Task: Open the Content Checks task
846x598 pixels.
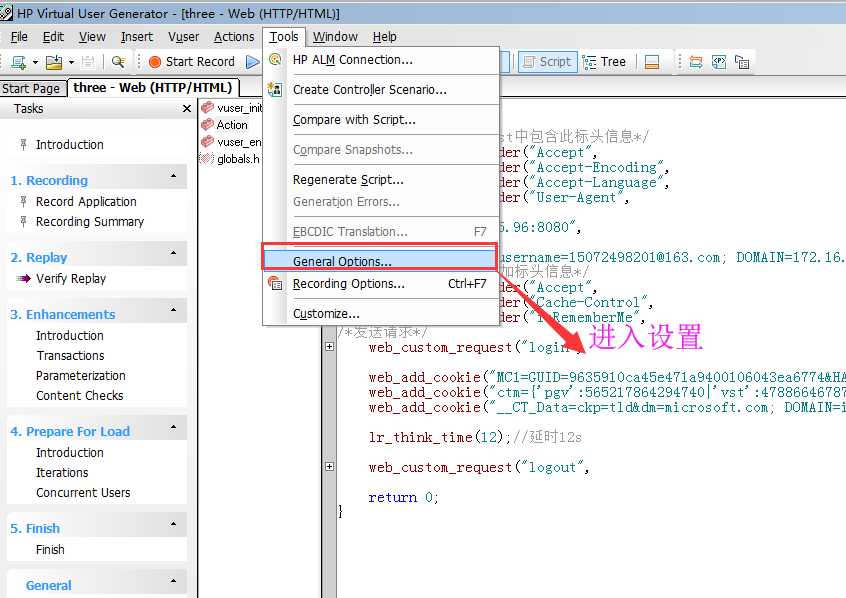Action: pyautogui.click(x=79, y=396)
